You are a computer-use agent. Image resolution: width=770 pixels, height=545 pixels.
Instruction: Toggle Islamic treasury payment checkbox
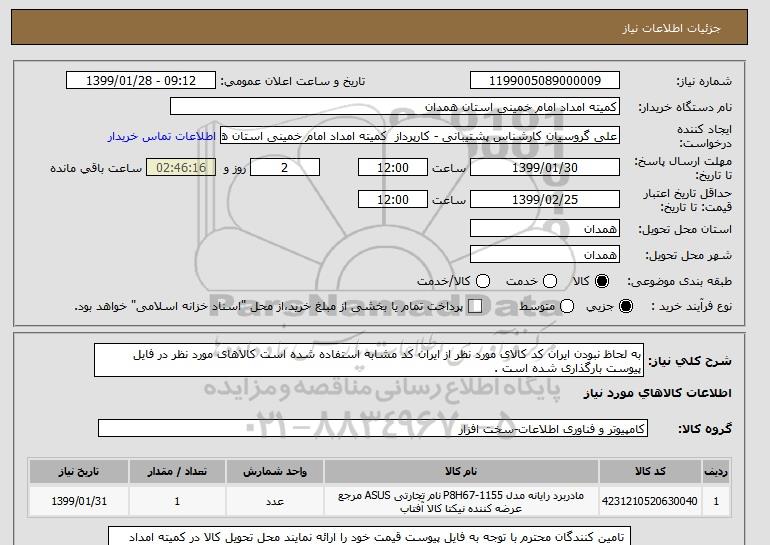click(x=475, y=306)
